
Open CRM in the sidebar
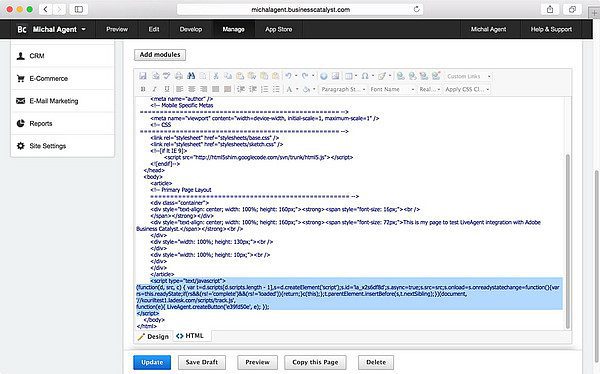tap(63, 56)
